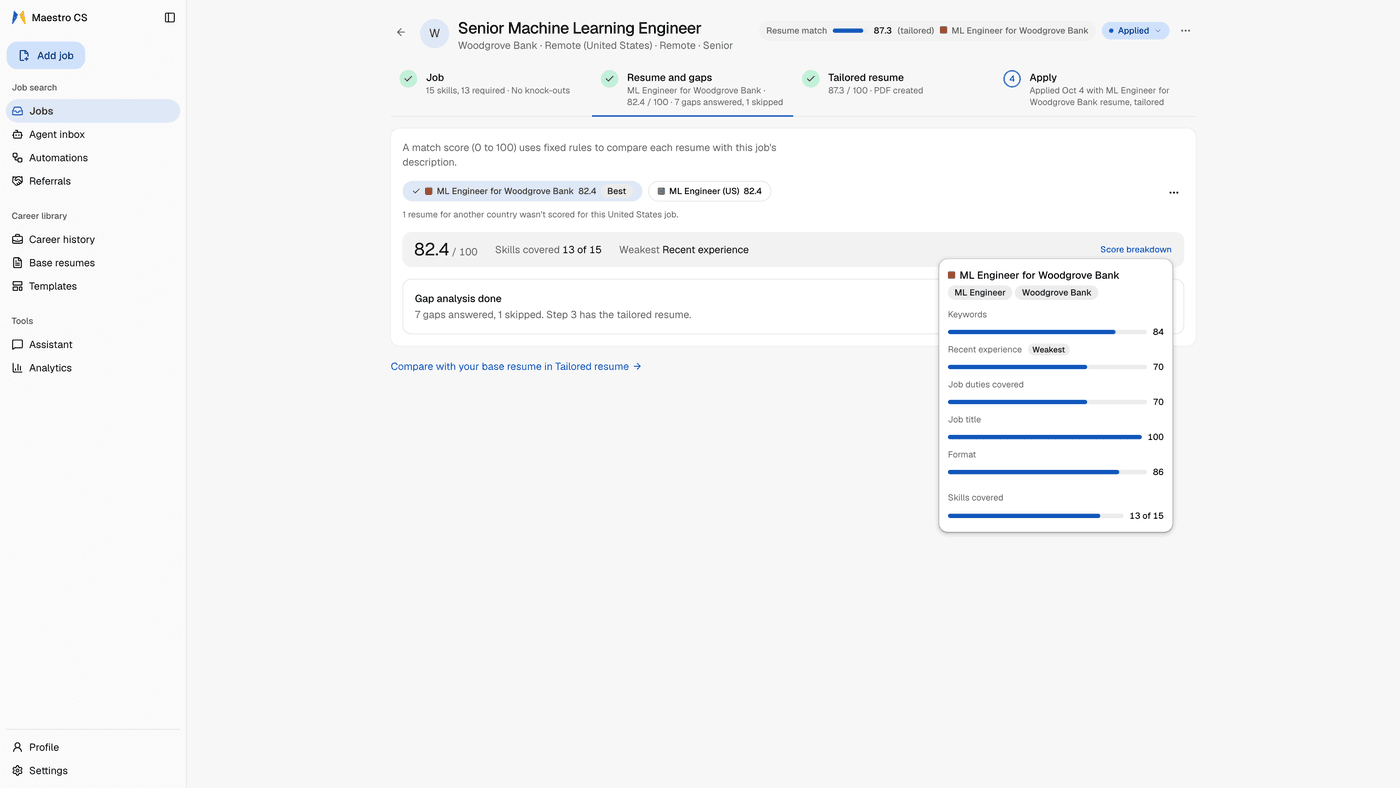The width and height of the screenshot is (1400, 788).
Task: Toggle the sidebar collapse icon
Action: [170, 18]
